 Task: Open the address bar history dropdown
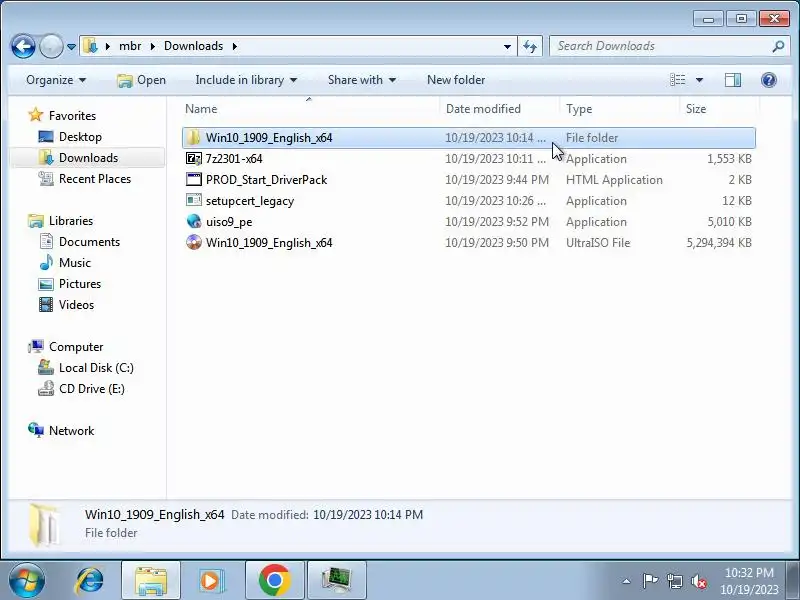point(507,46)
